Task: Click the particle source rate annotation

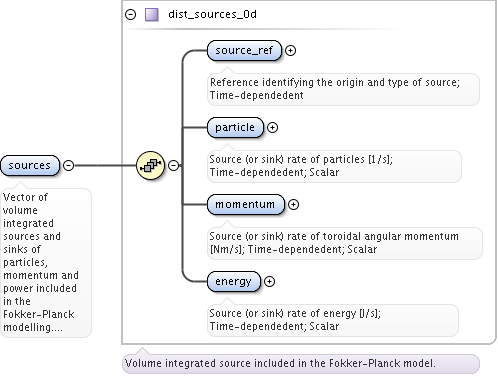Action: pyautogui.click(x=334, y=166)
